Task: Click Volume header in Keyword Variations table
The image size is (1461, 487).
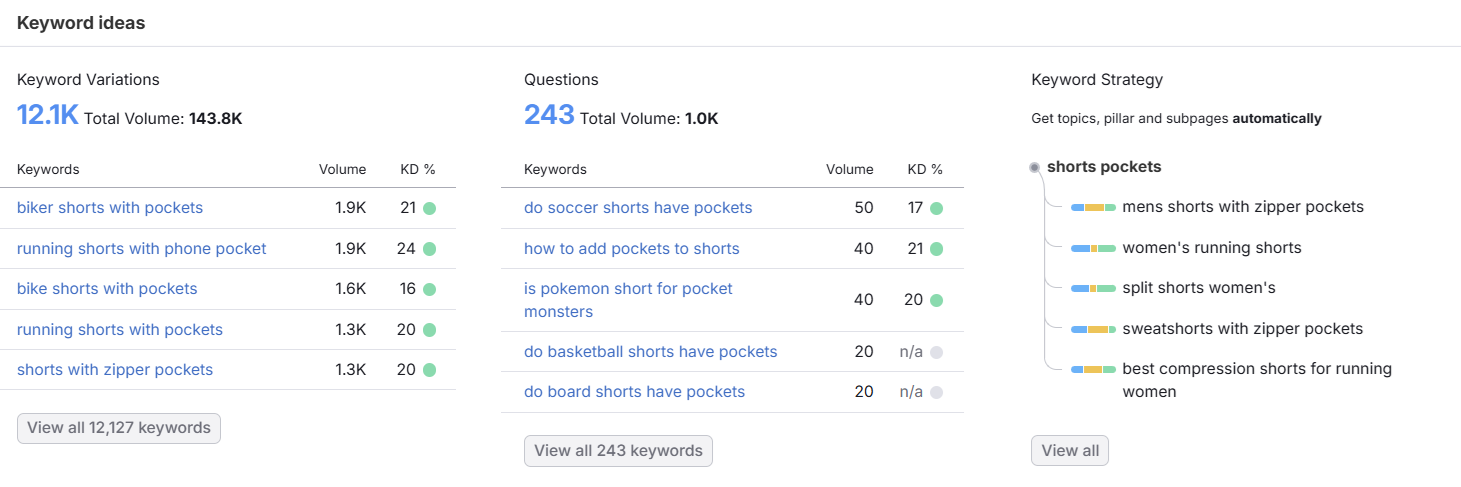Action: point(342,170)
